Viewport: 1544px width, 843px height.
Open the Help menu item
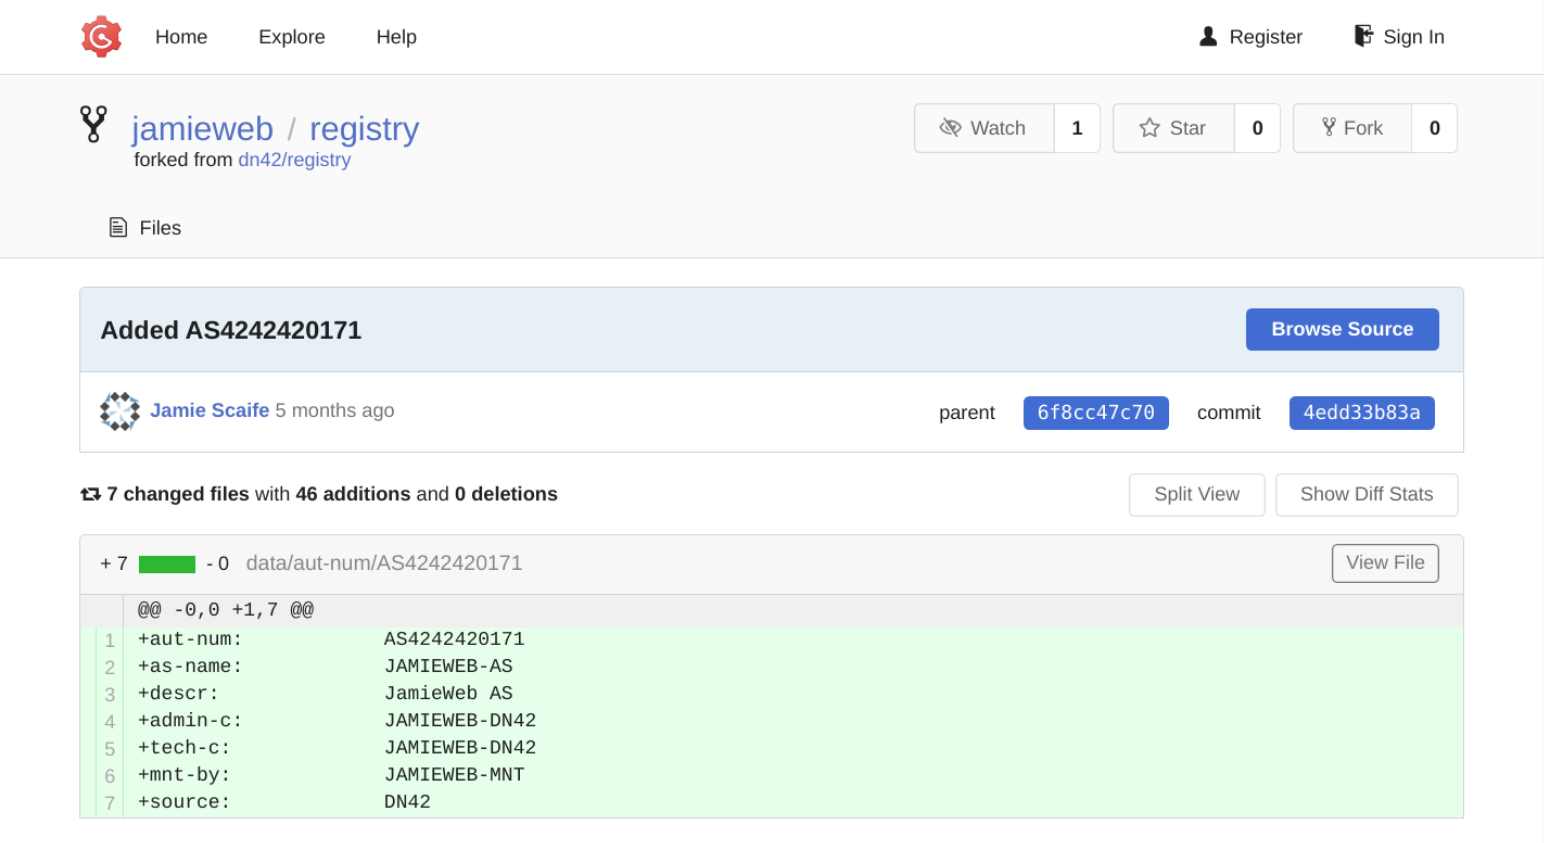(396, 37)
